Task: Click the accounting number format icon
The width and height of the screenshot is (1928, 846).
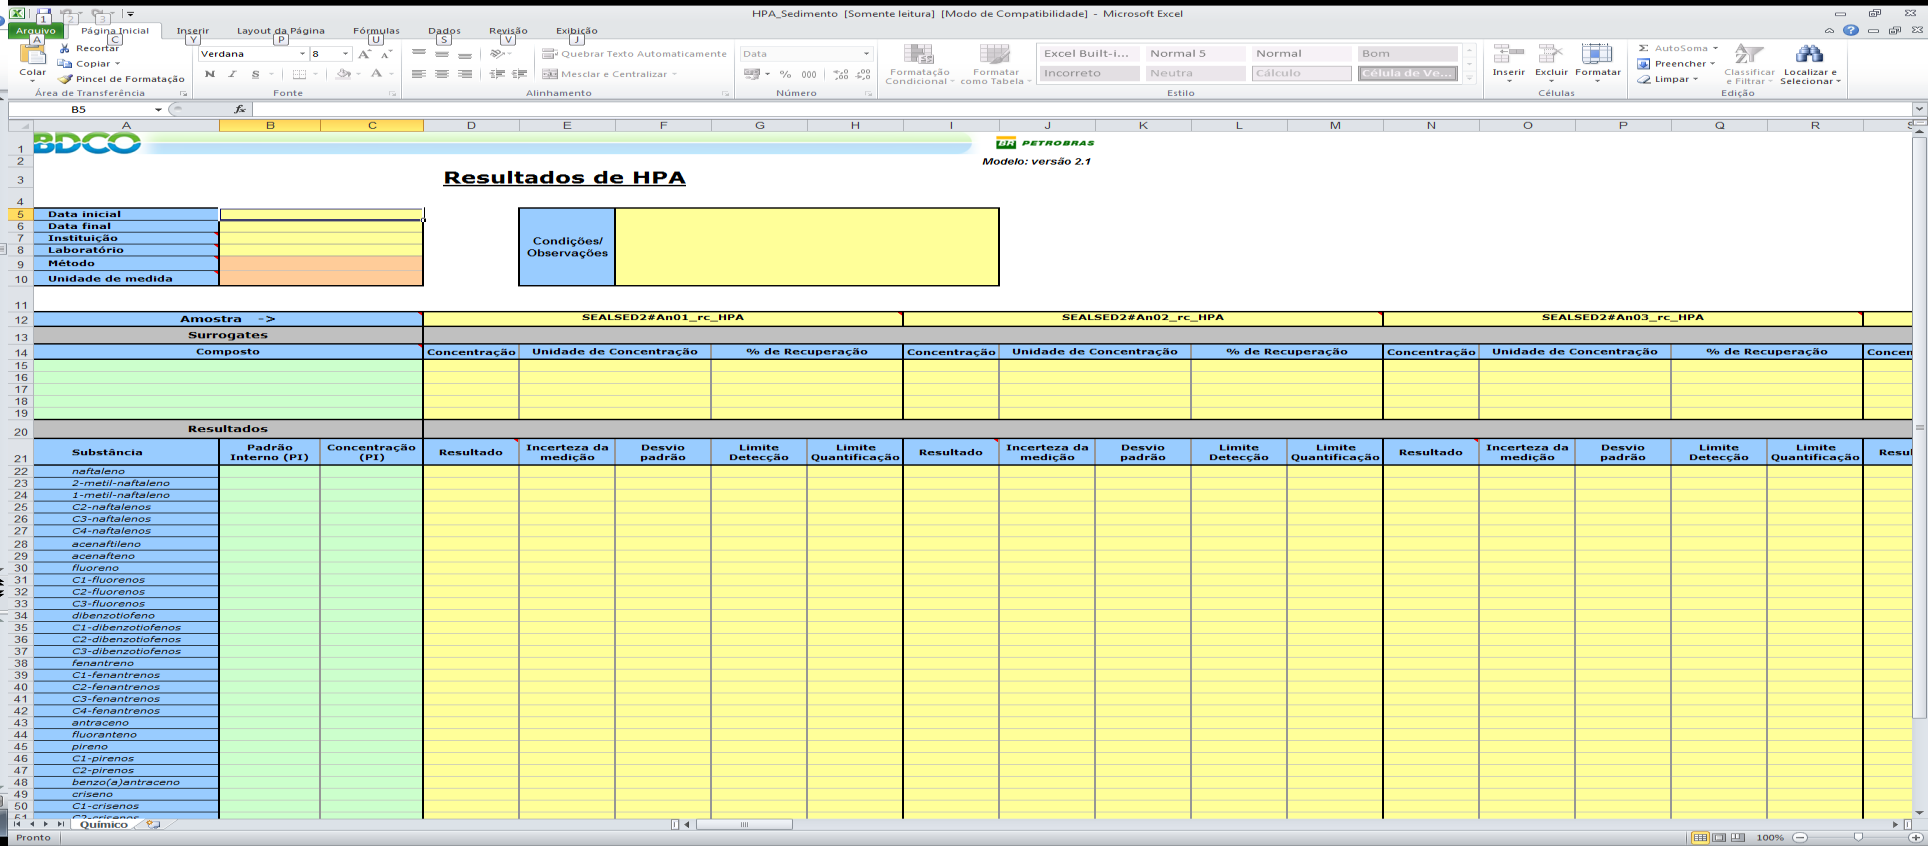Action: (753, 74)
